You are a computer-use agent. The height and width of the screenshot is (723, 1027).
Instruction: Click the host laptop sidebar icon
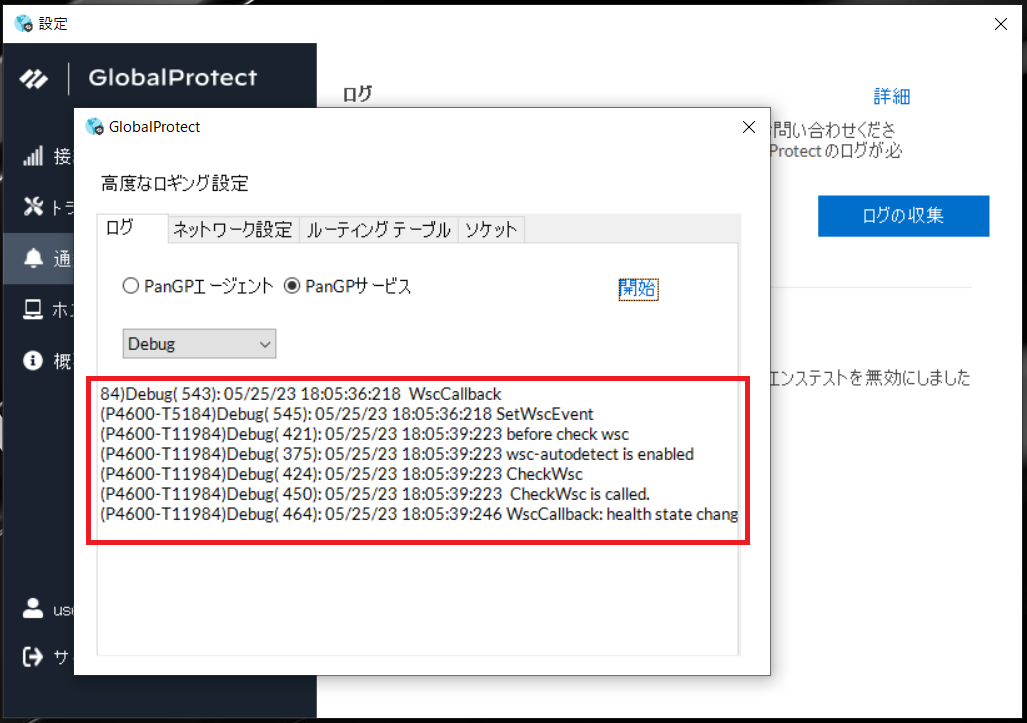point(33,309)
